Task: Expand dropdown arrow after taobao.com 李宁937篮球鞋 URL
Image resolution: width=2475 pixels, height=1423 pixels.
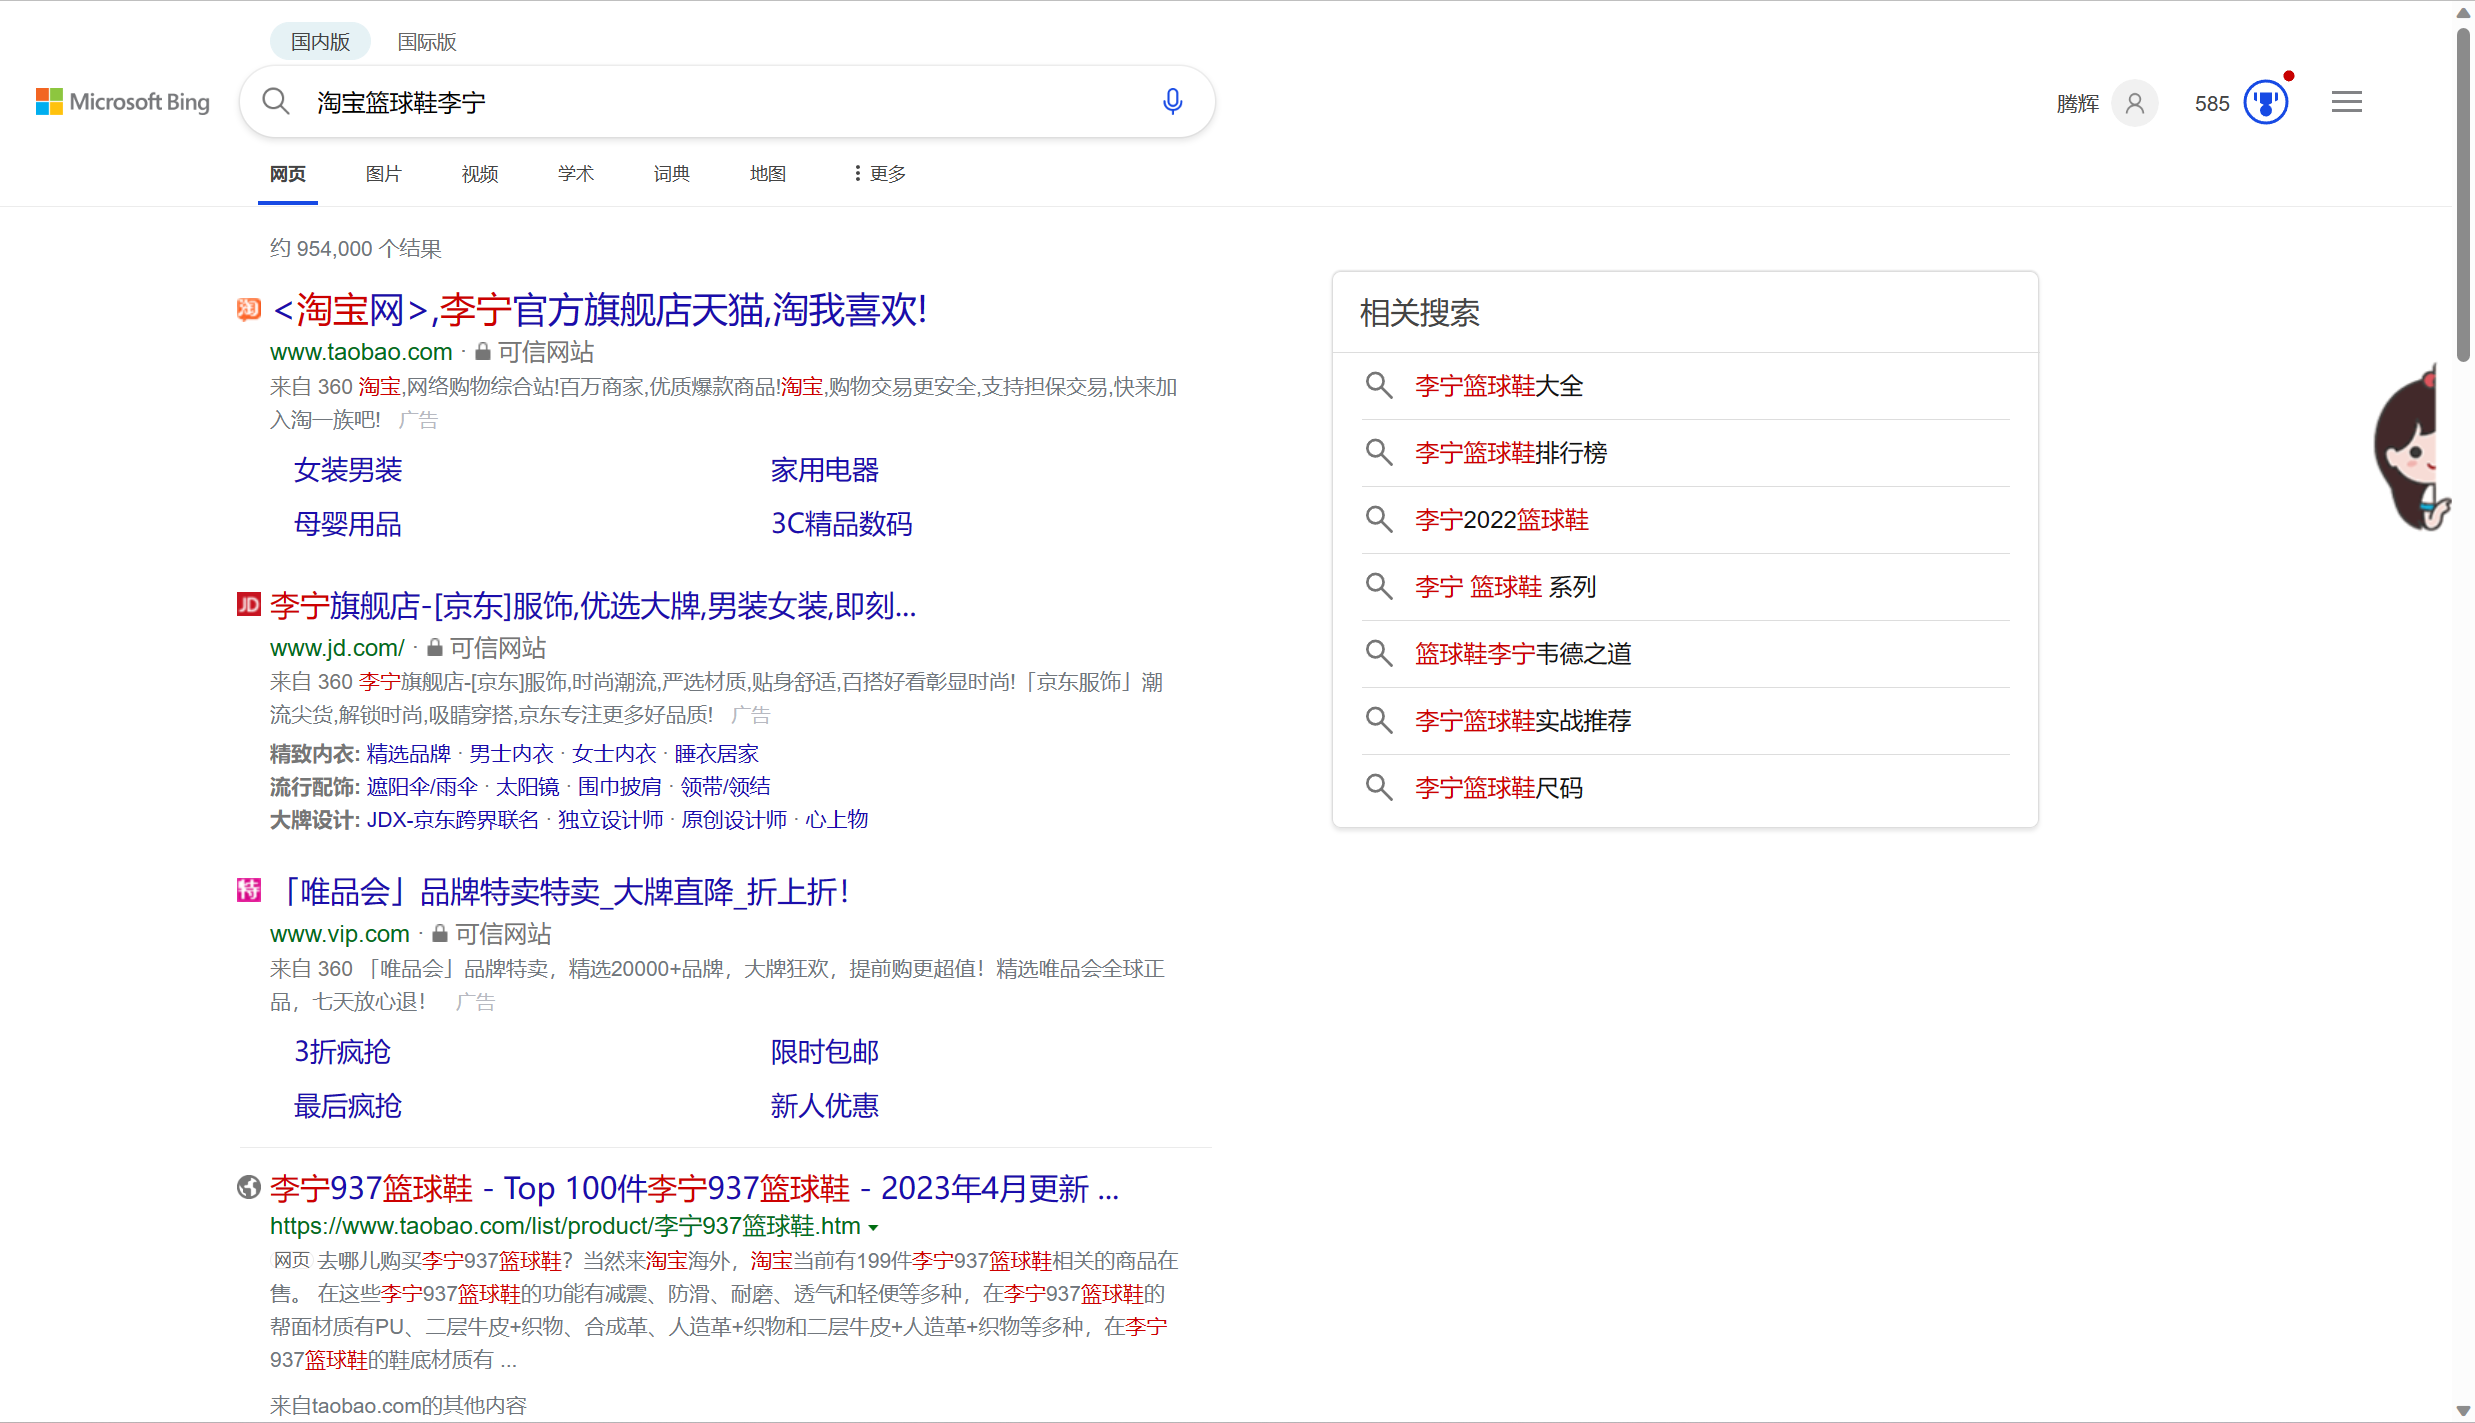Action: [873, 1227]
